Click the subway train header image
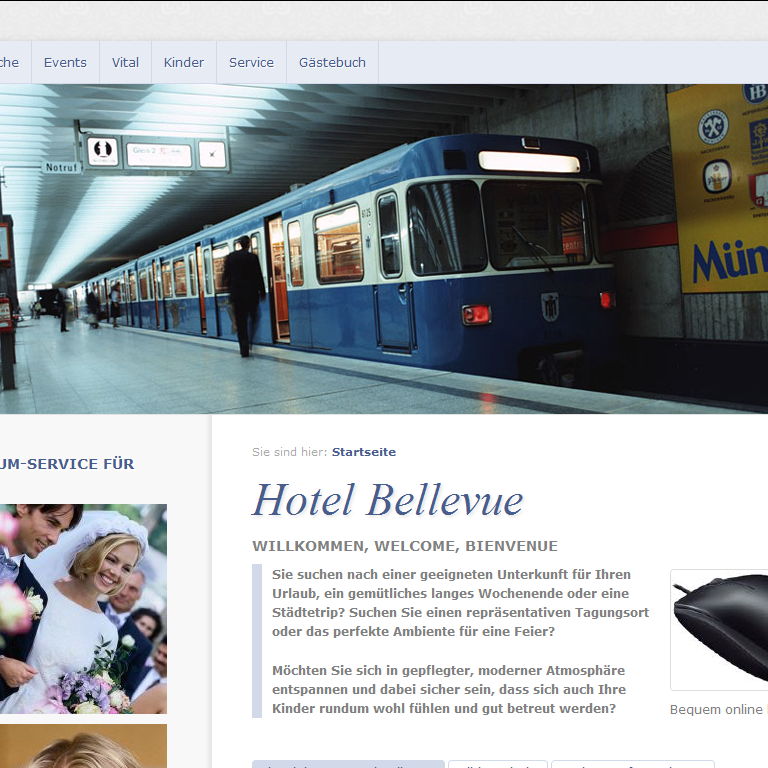The width and height of the screenshot is (768, 768). [x=384, y=249]
